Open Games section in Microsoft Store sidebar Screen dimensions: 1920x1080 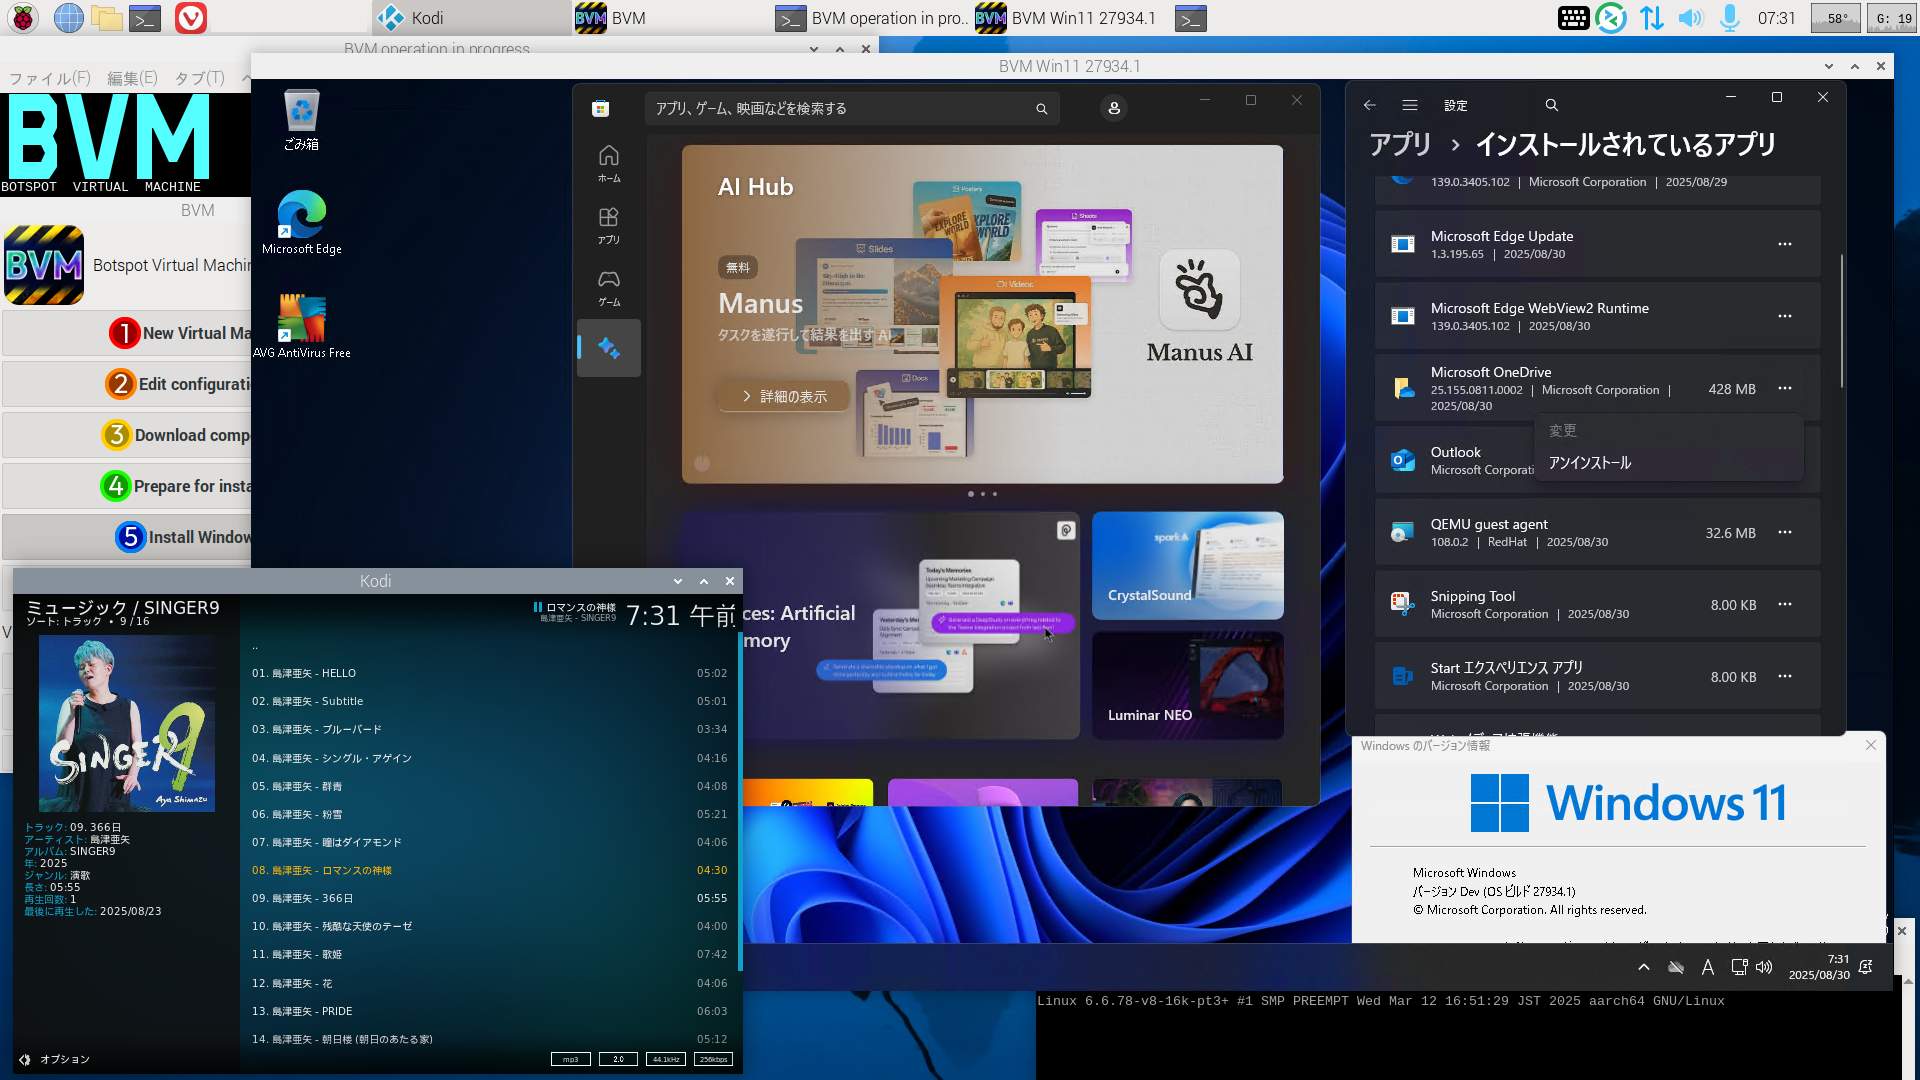(609, 288)
